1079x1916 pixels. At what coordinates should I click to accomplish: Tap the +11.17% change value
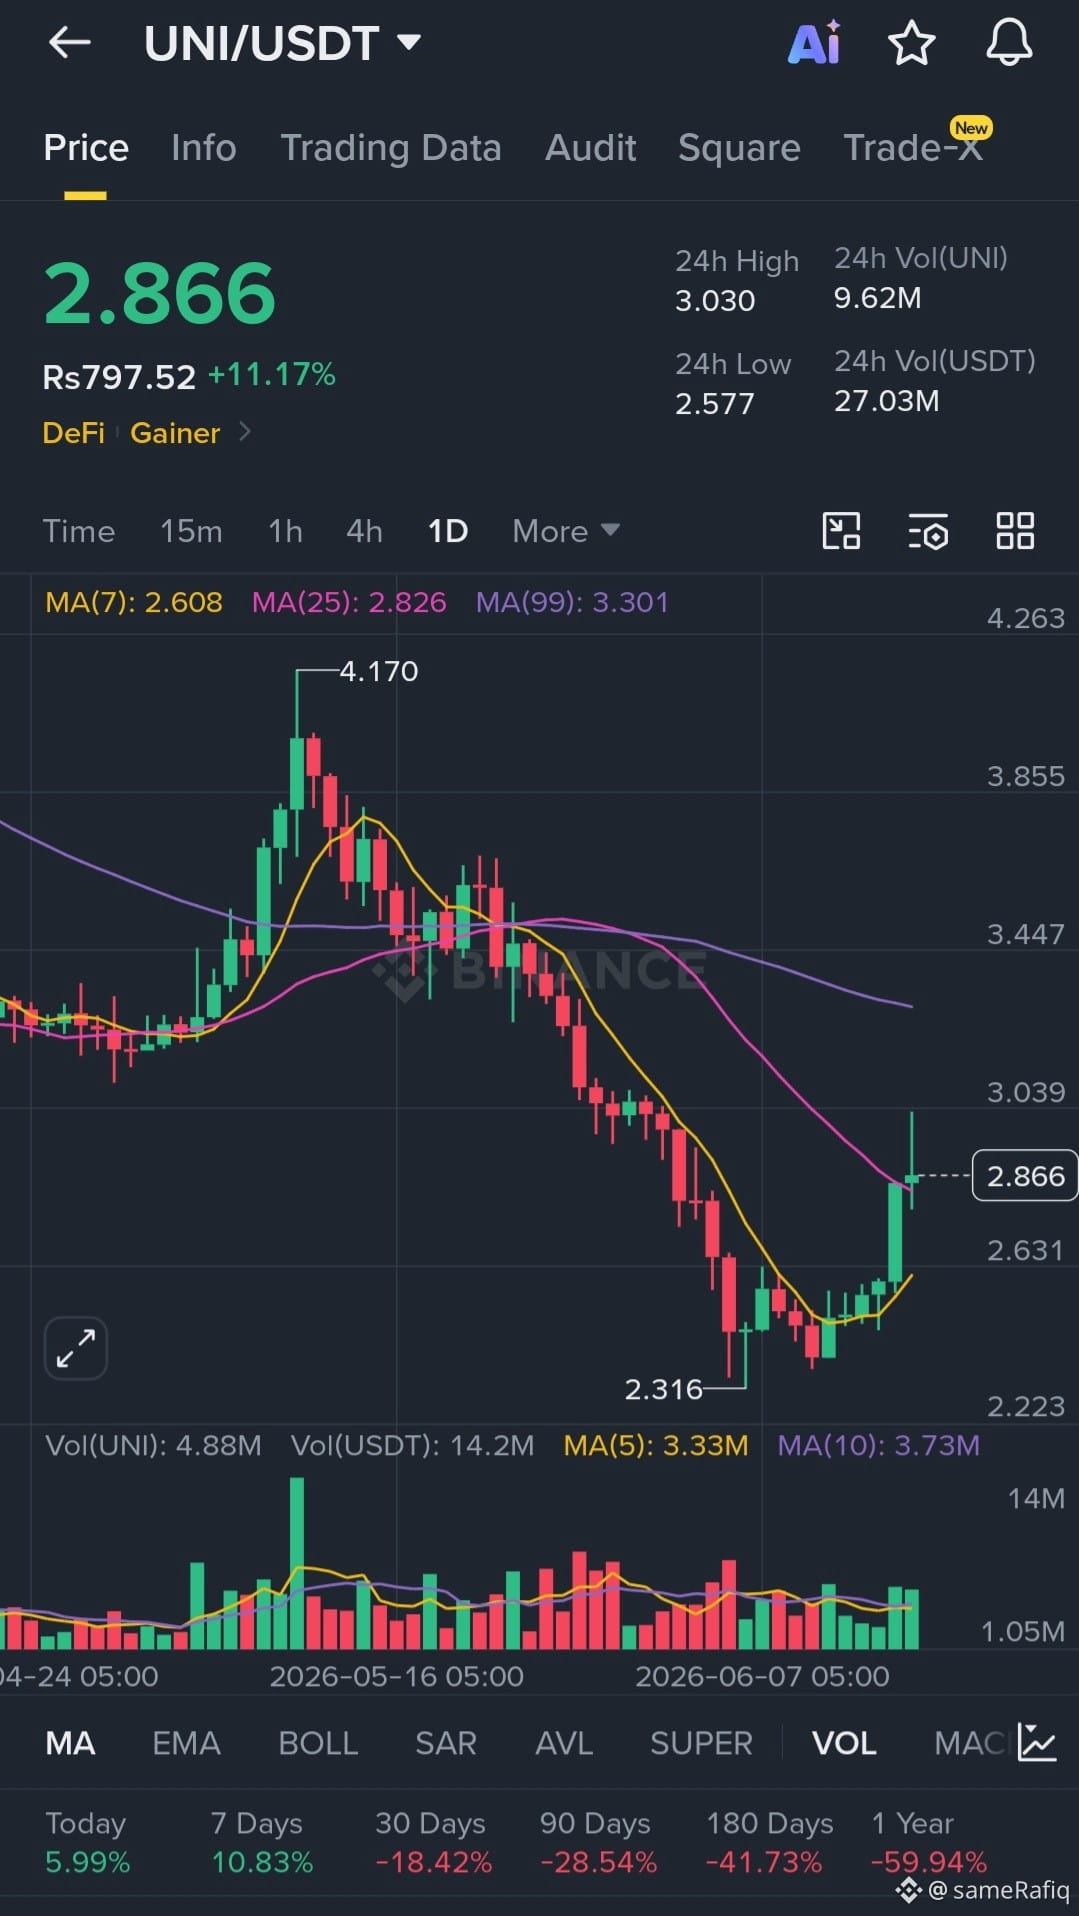pyautogui.click(x=272, y=375)
